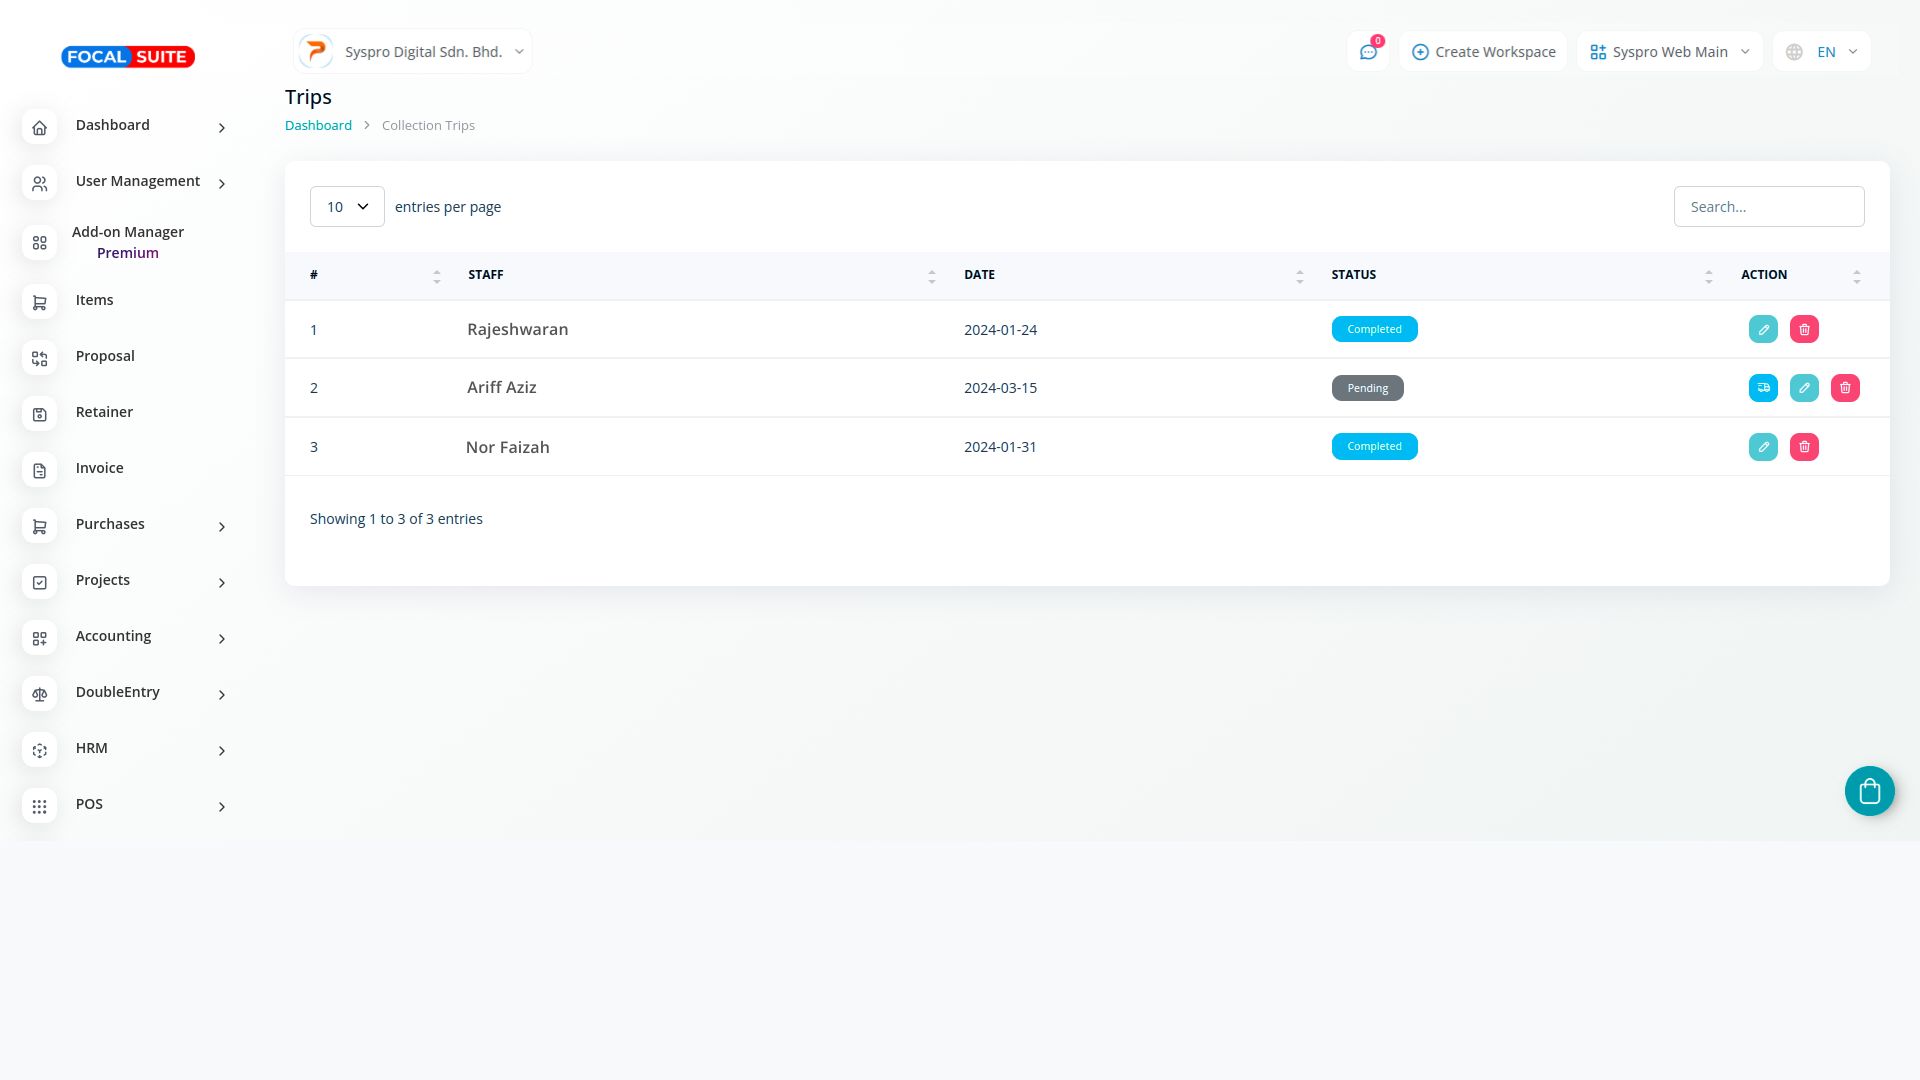1920x1080 pixels.
Task: Open the entries per page dropdown
Action: 347,207
